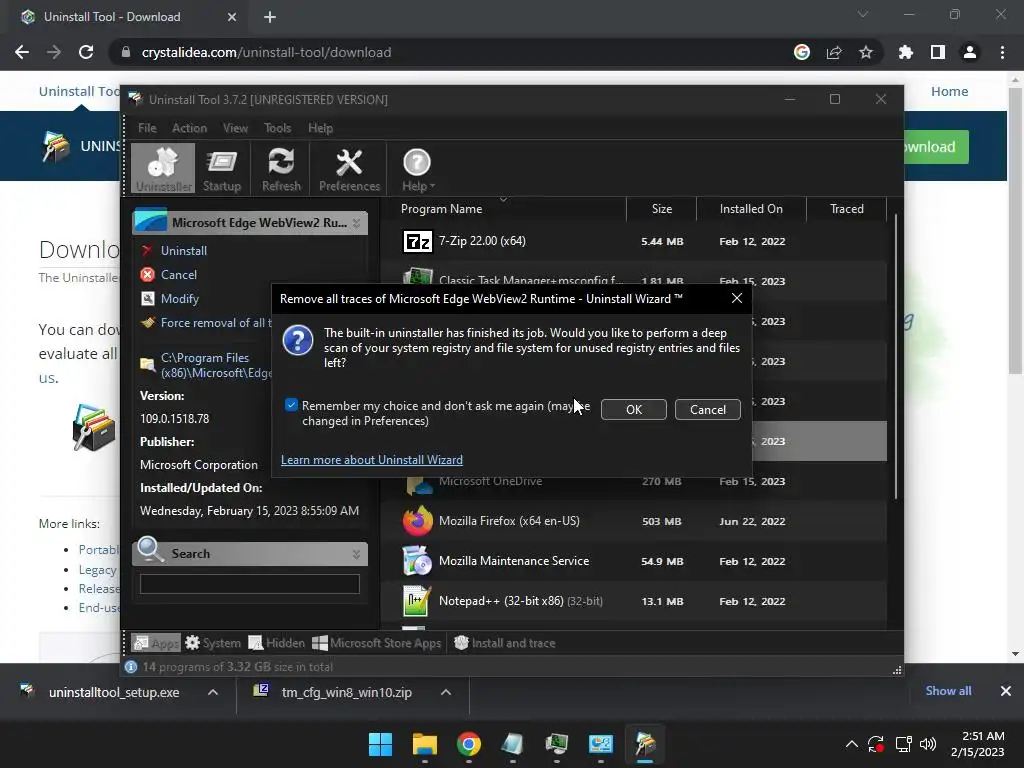This screenshot has height=768, width=1024.
Task: Click Show all downloads link
Action: [x=948, y=691]
